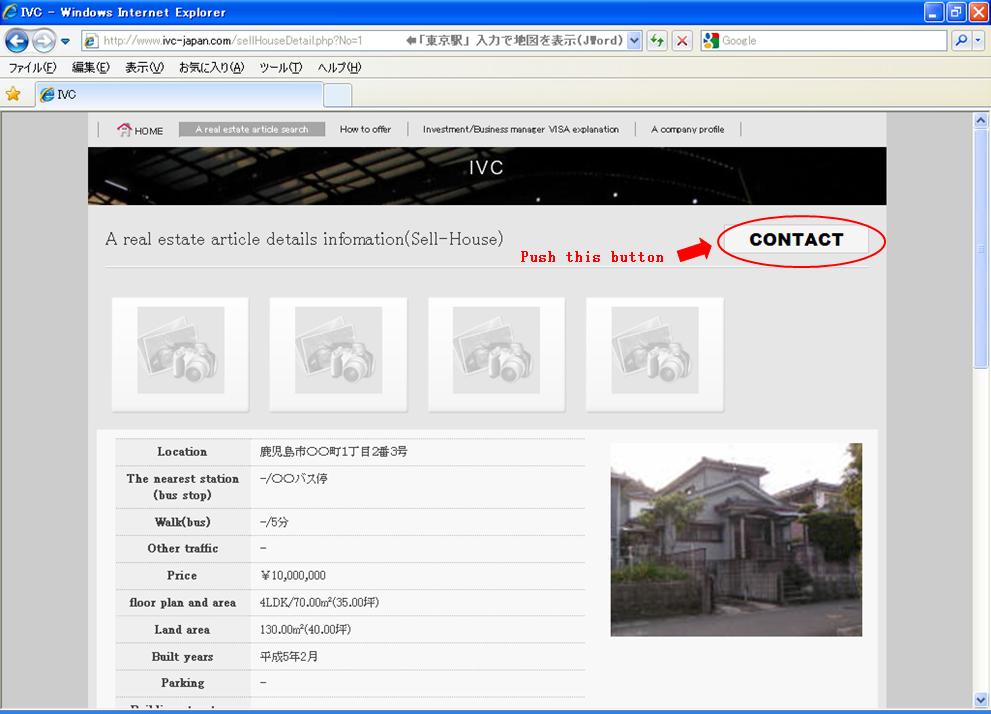991x714 pixels.
Task: Click the Favorites star icon
Action: [x=13, y=94]
